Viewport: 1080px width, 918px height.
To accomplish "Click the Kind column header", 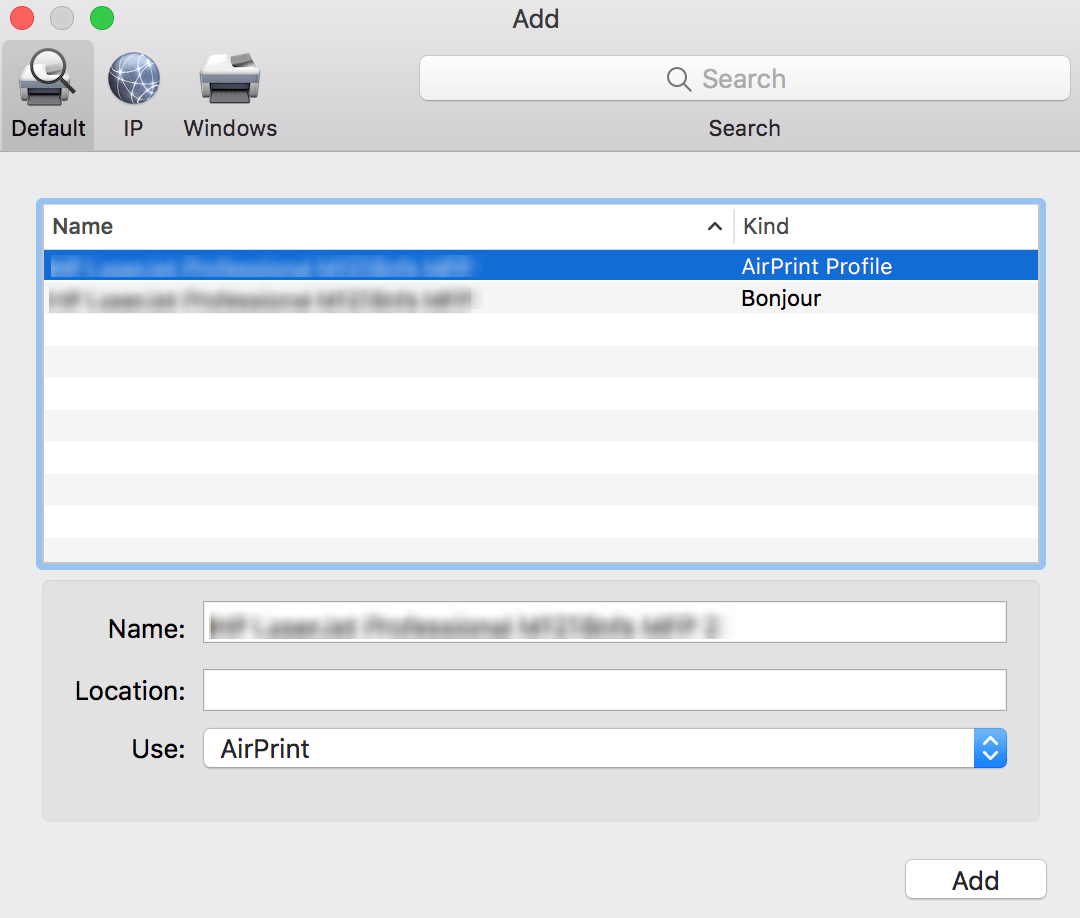I will pyautogui.click(x=767, y=226).
